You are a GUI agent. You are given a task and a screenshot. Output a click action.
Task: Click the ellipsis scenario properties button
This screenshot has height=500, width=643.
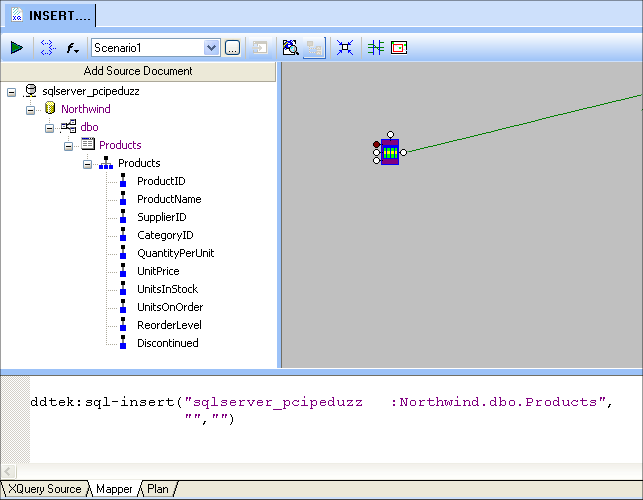pyautogui.click(x=232, y=48)
